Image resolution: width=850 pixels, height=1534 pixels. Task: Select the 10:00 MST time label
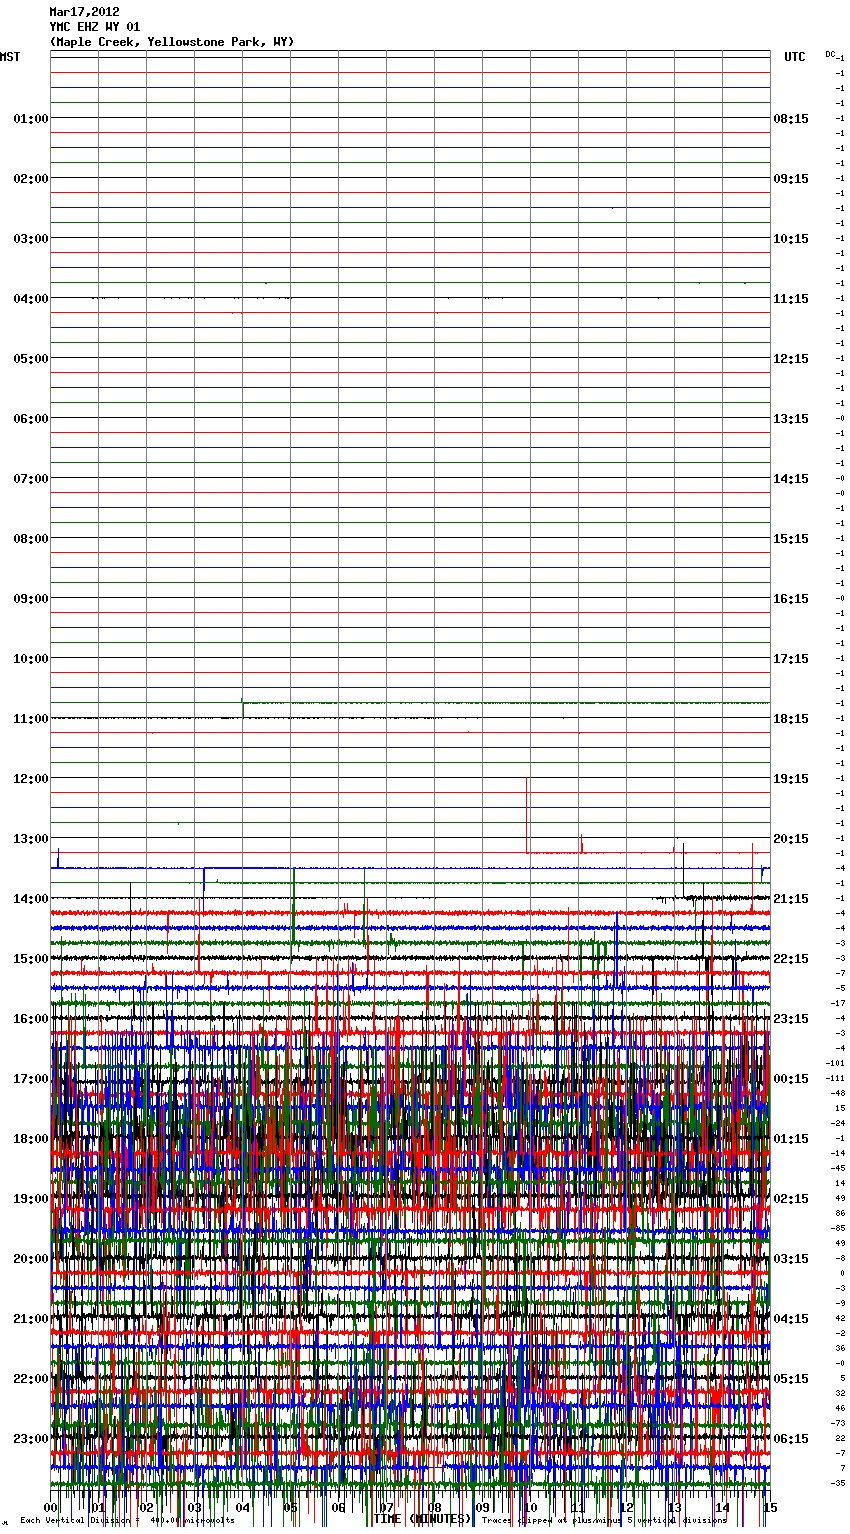30,659
